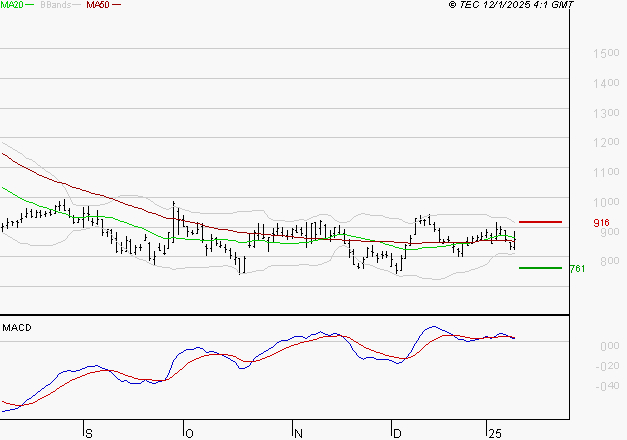Click the green line sample beside MA20
Image resolution: width=627 pixels, height=440 pixels.
click(30, 6)
